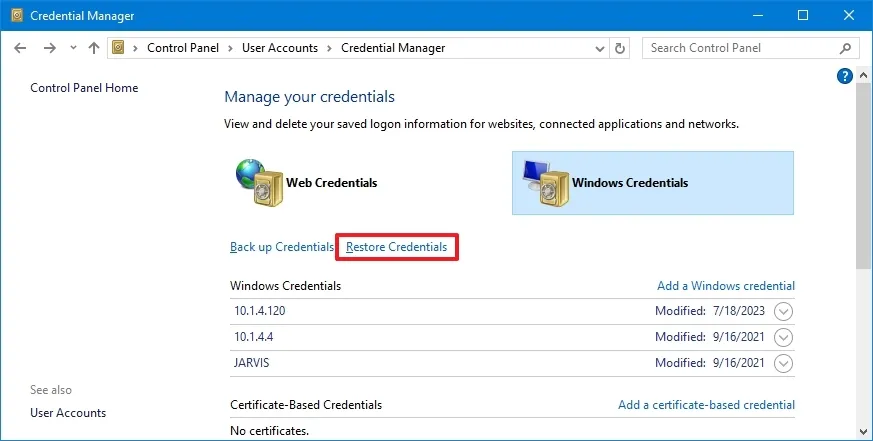Open the recent locations dropdown arrow
Viewport: 873px width, 441px height.
(73, 48)
